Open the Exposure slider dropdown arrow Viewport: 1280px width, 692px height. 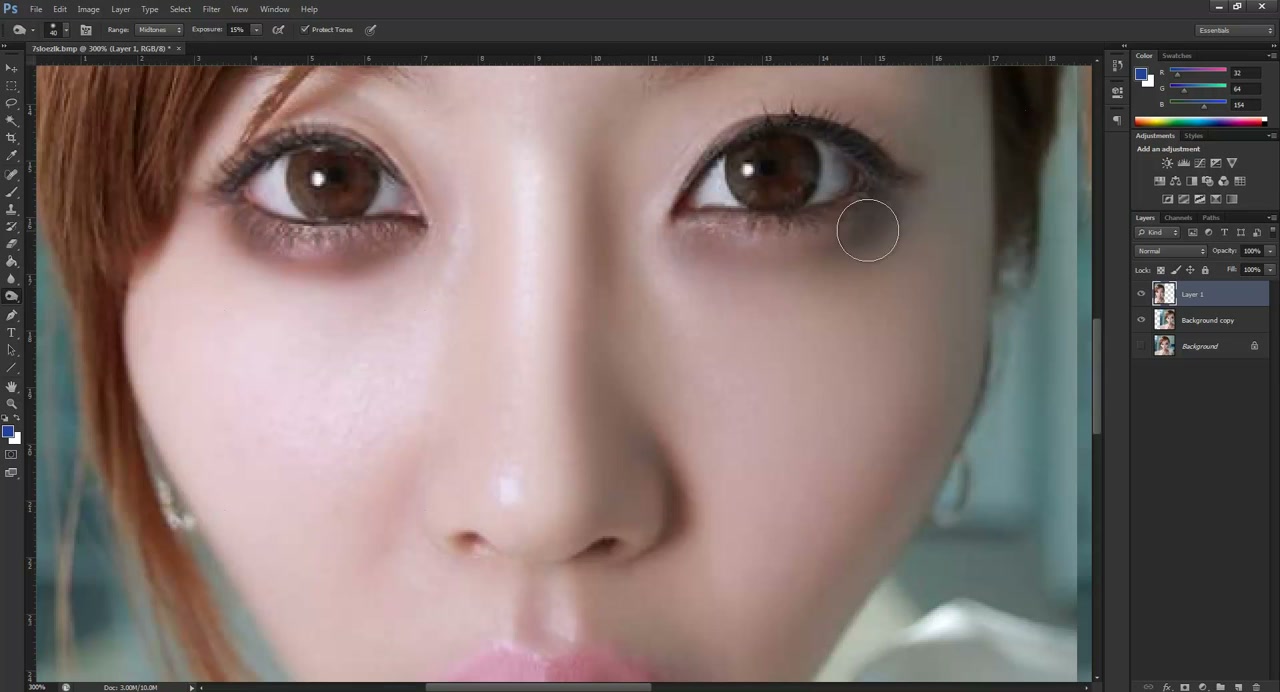click(255, 30)
